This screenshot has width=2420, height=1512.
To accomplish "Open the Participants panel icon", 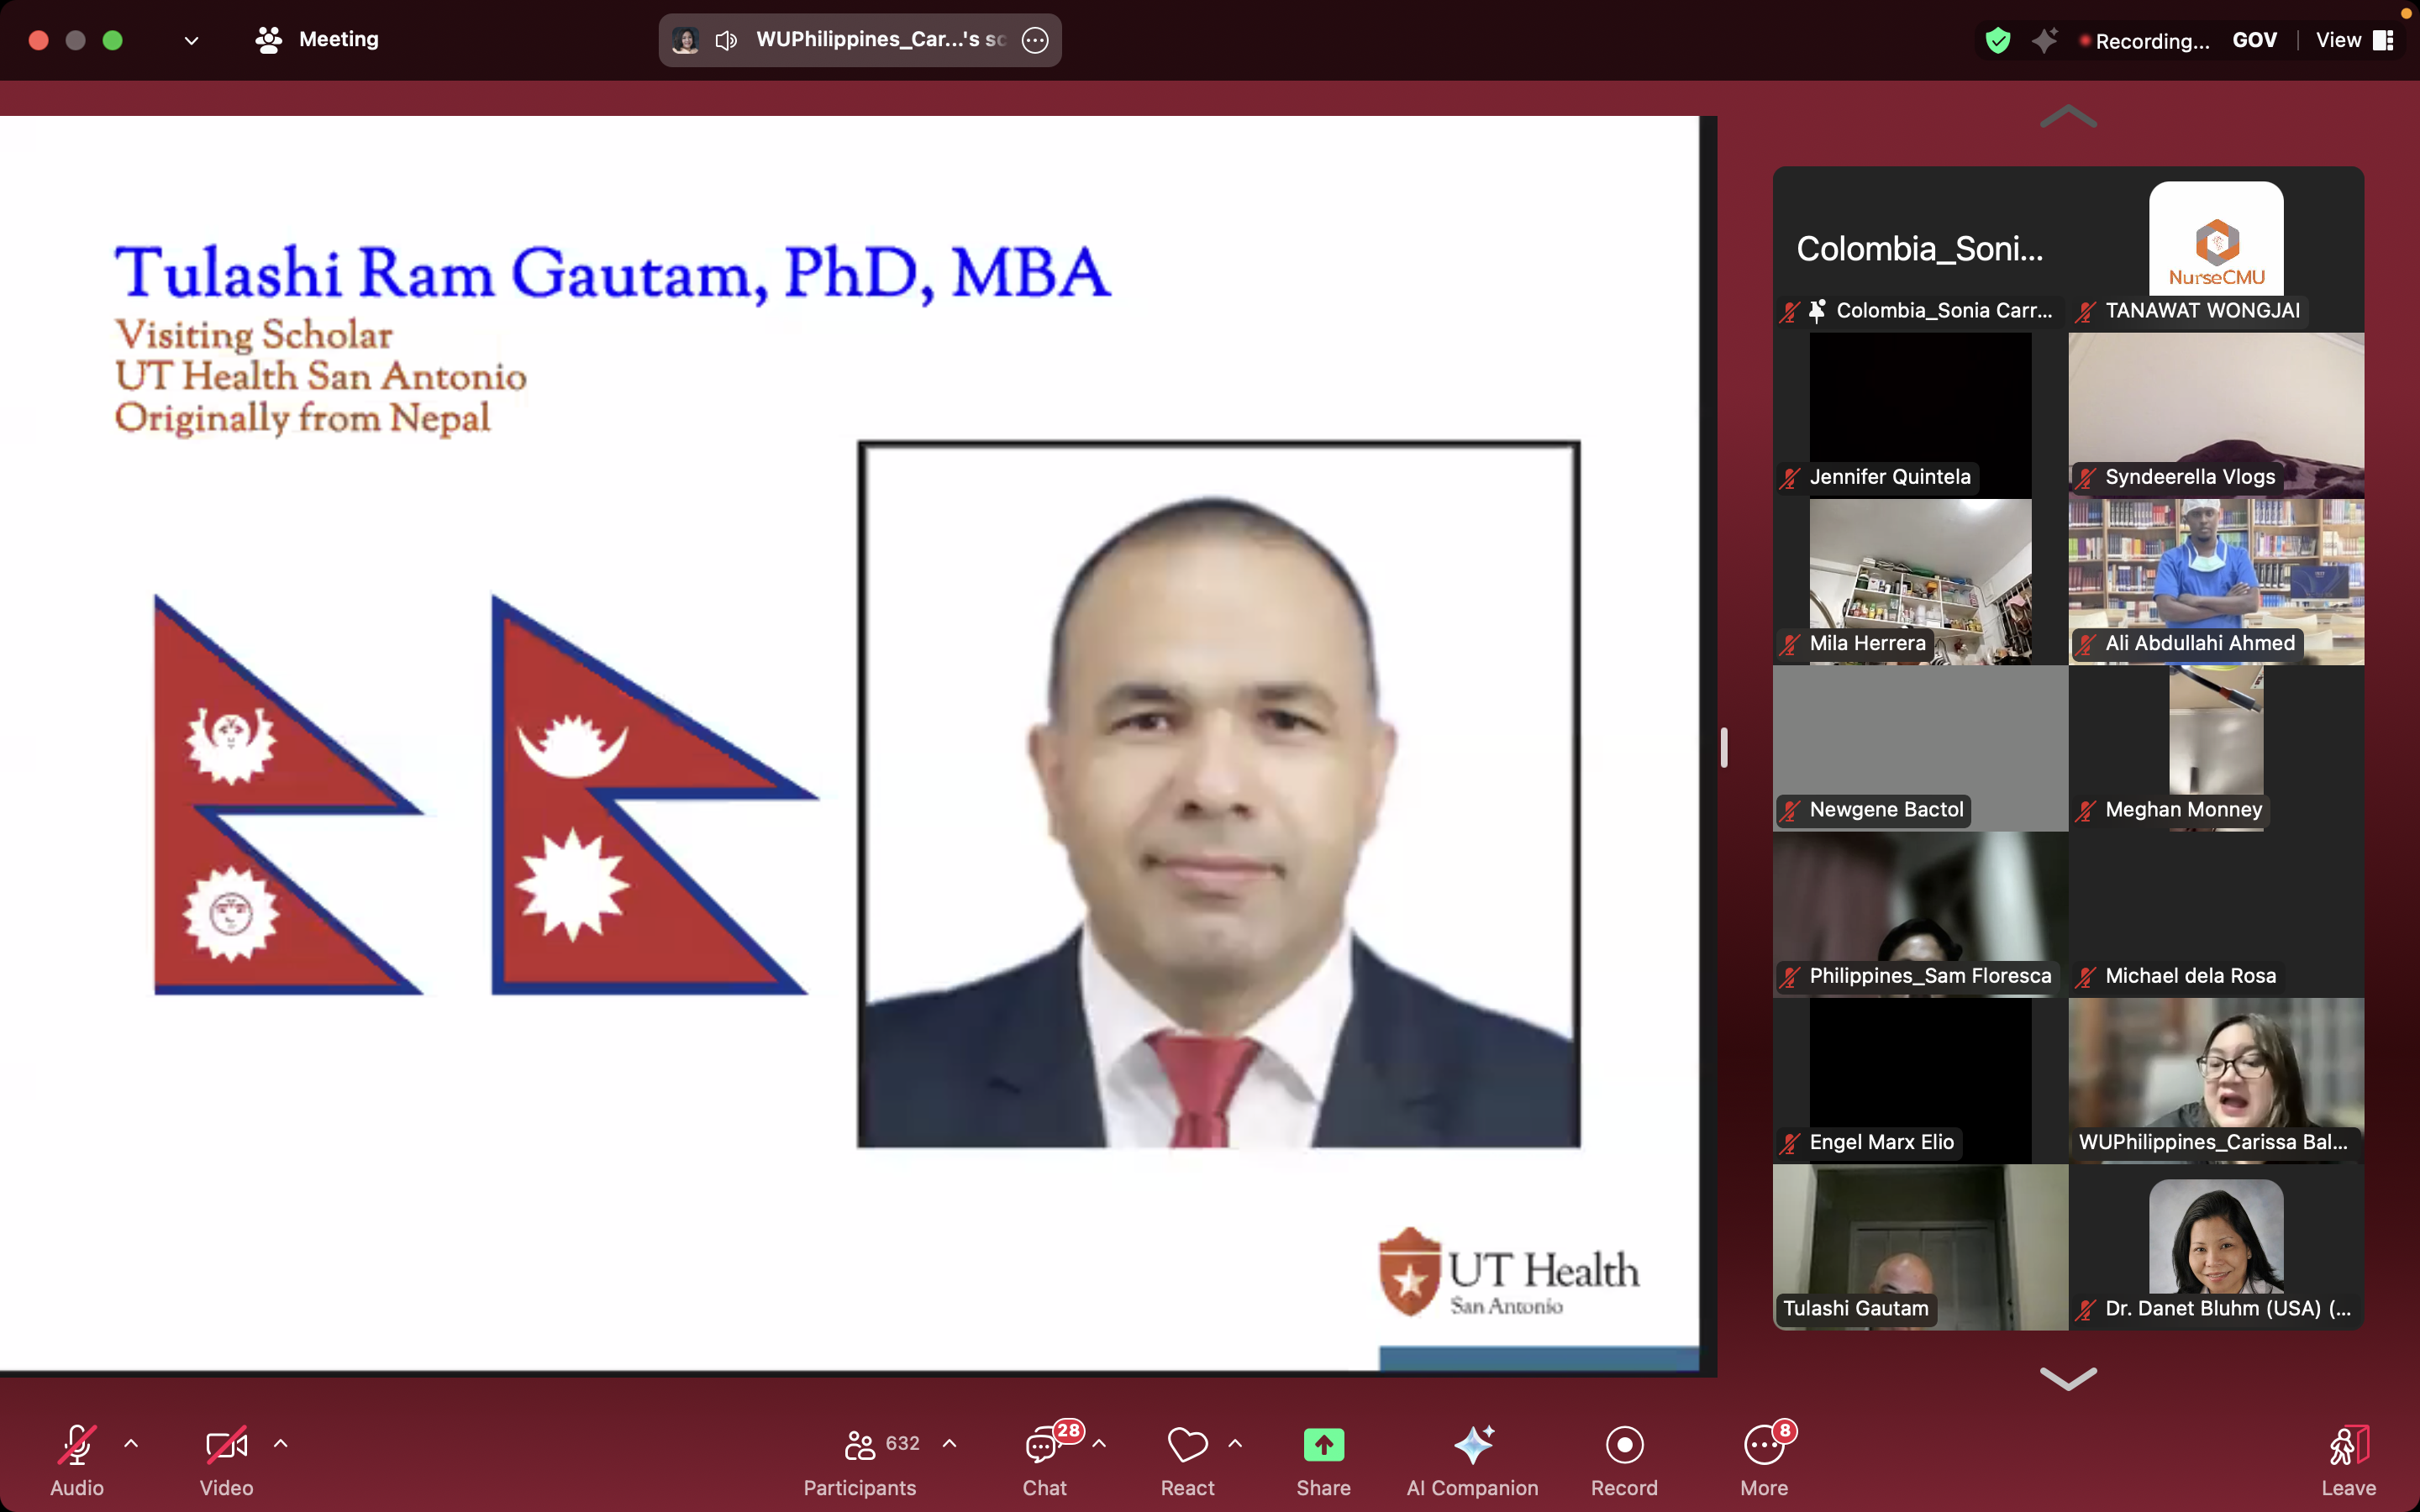I will (x=860, y=1445).
